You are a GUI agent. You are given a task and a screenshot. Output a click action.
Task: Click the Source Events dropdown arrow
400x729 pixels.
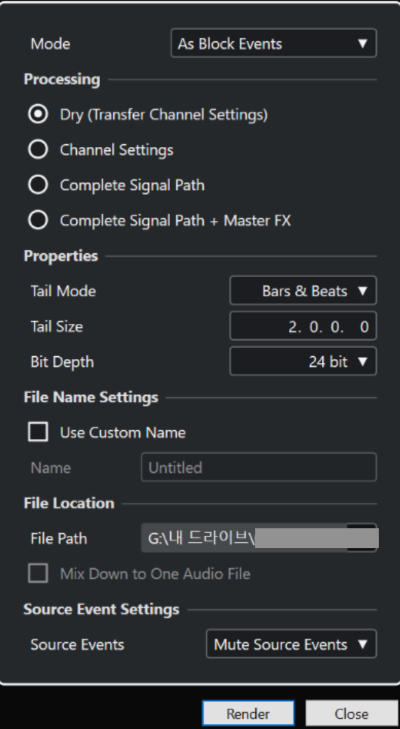pos(363,644)
